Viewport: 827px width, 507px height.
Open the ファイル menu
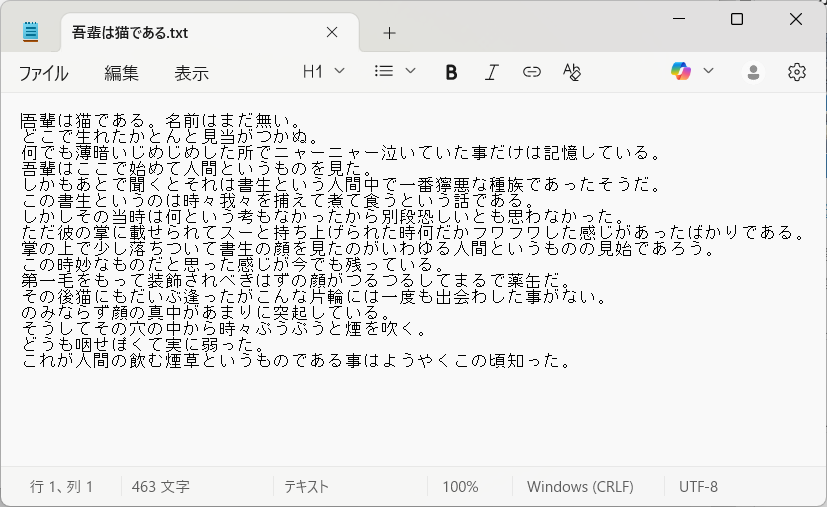click(x=43, y=73)
